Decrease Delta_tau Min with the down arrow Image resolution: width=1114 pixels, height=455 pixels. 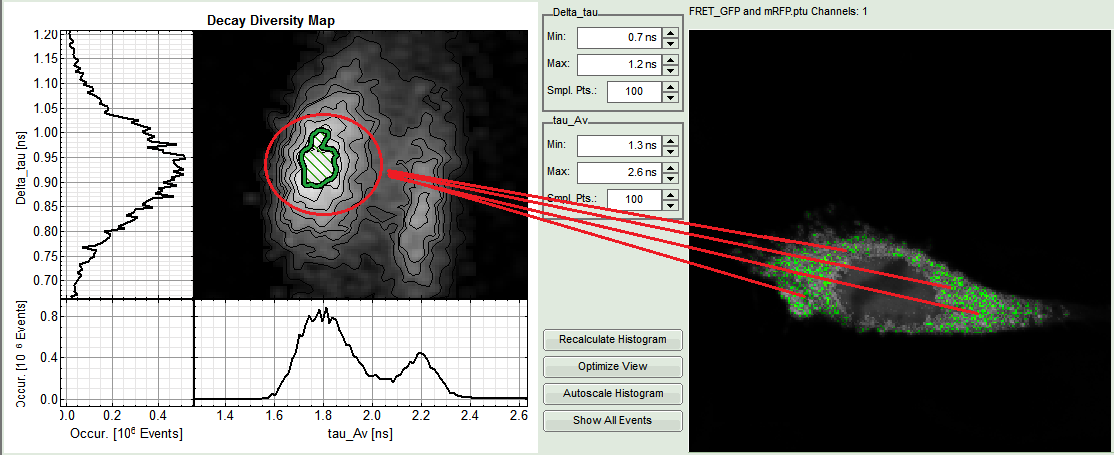670,42
